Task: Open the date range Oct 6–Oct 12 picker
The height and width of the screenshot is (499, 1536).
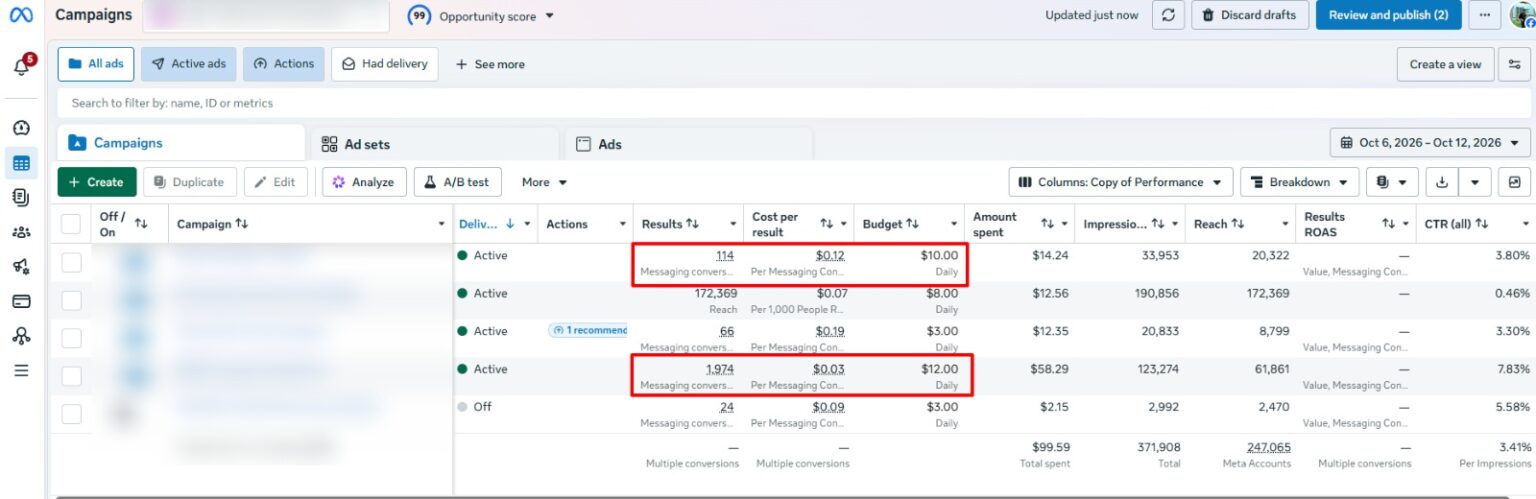Action: (x=1430, y=143)
